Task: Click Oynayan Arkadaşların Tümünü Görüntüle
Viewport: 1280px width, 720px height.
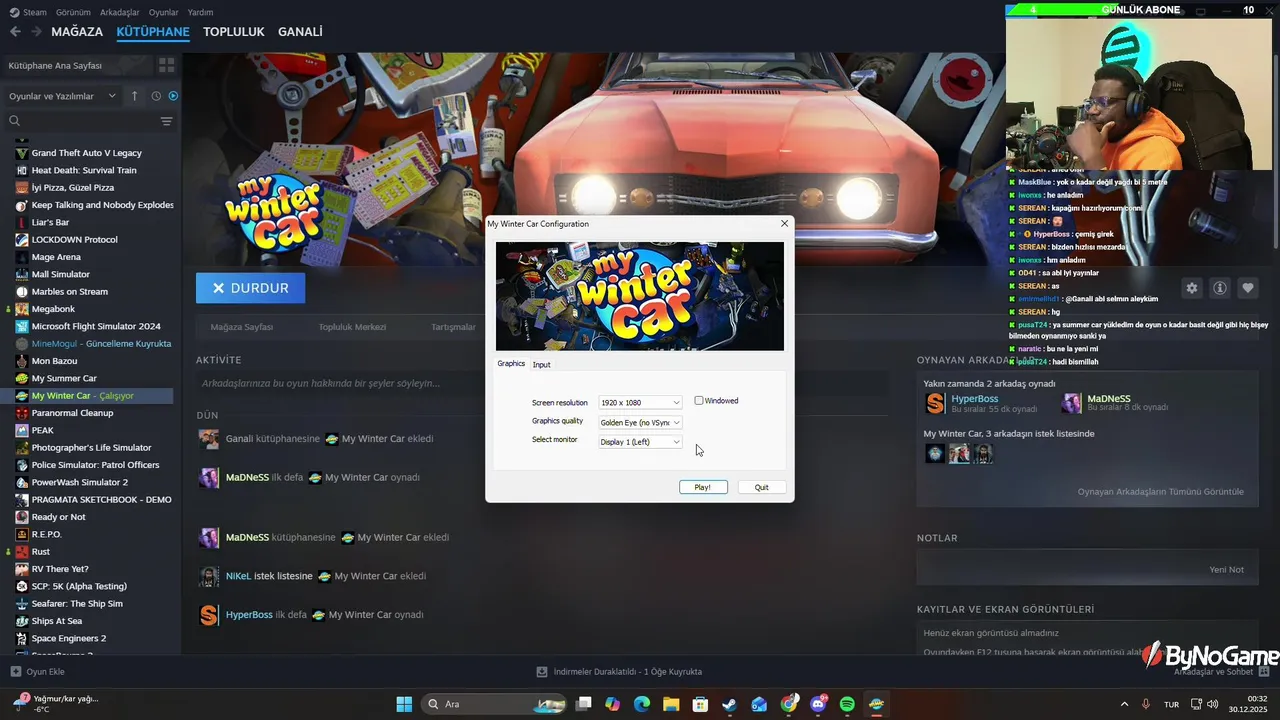Action: click(1161, 492)
